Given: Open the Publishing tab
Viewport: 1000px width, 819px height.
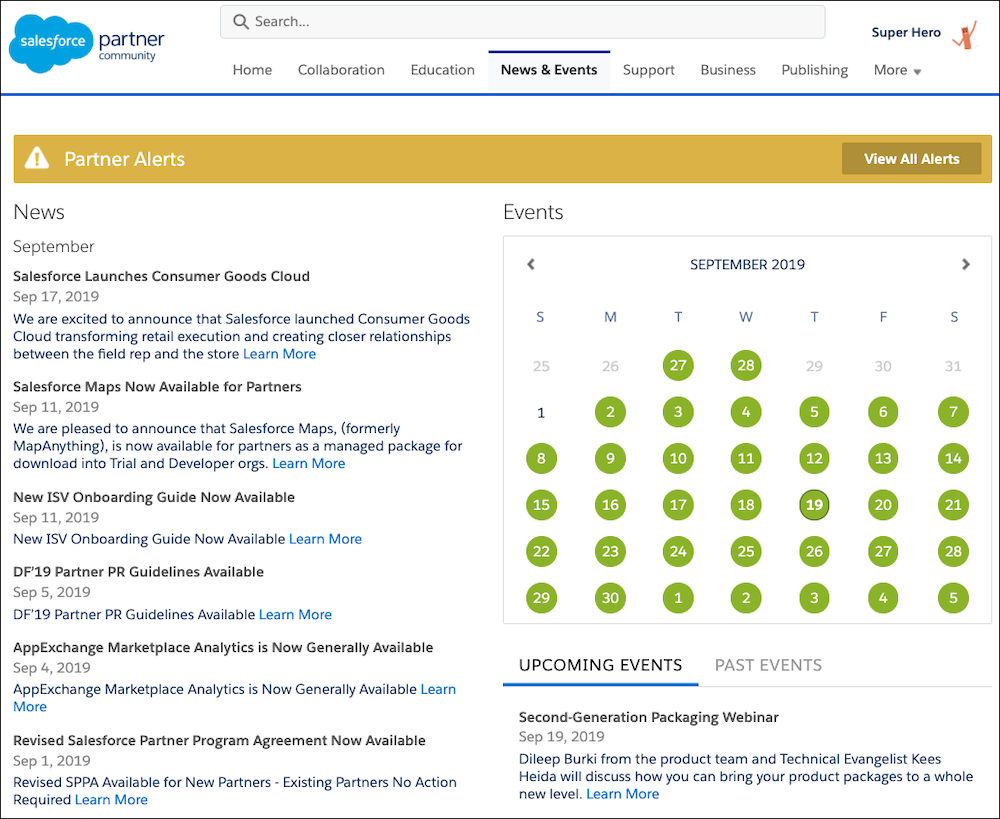Looking at the screenshot, I should [814, 70].
